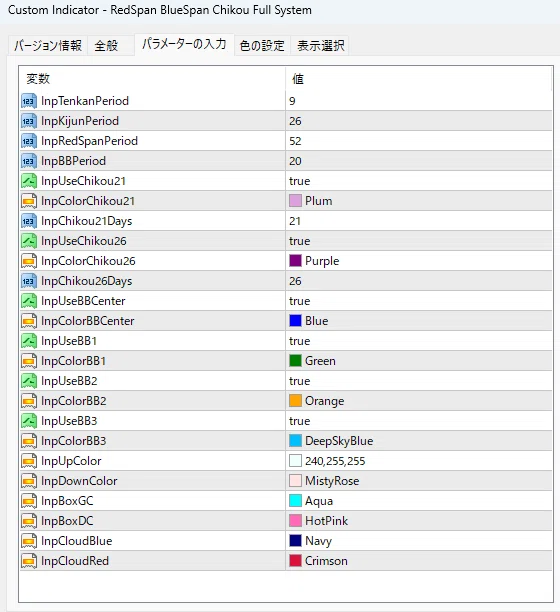Click the color-type icon beside InpUpColor

29,461
